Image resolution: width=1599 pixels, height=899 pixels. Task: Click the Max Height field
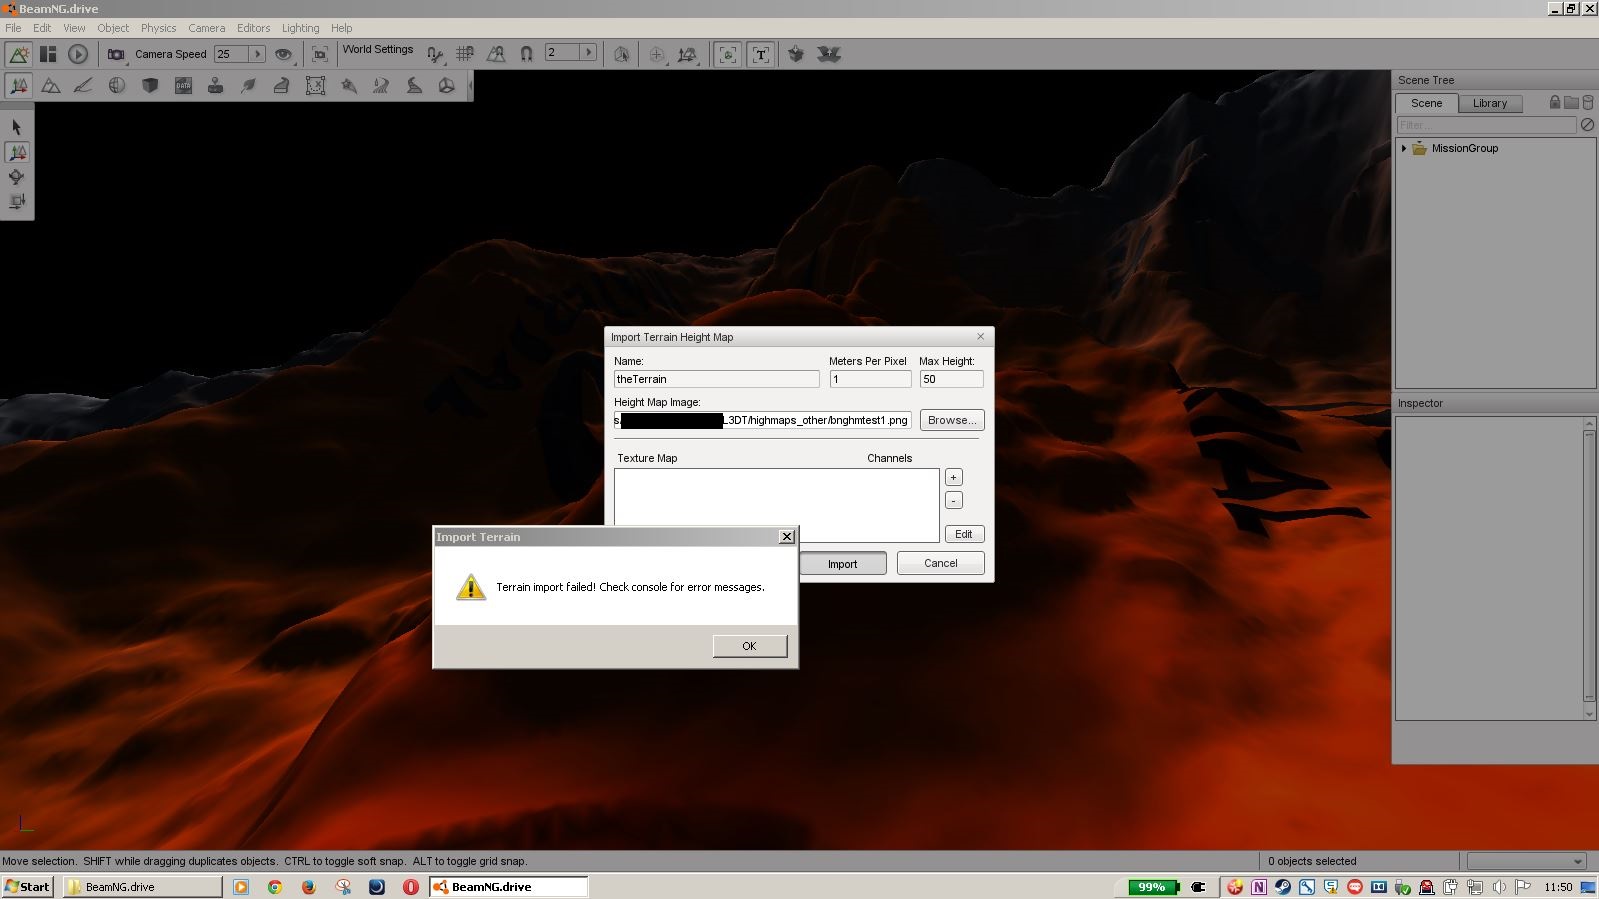(951, 379)
